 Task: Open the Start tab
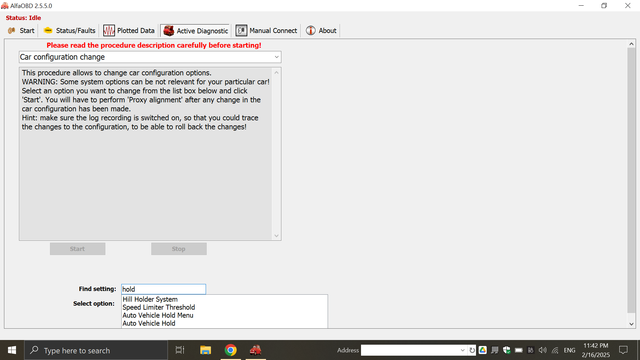[21, 31]
